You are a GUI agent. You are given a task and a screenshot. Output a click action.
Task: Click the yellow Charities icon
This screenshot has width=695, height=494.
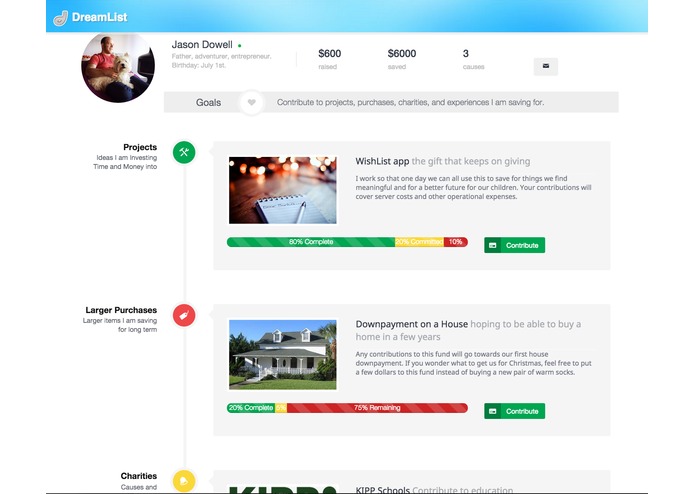(x=184, y=481)
